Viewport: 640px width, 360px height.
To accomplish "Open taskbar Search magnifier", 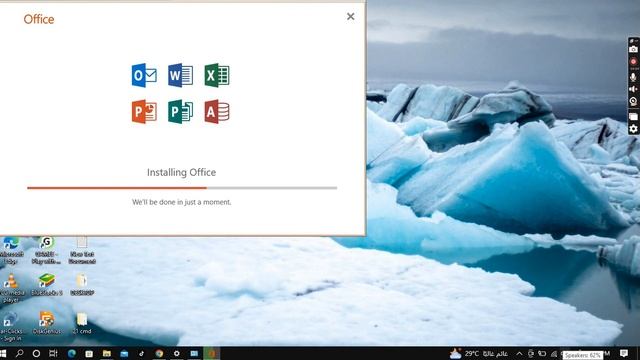I will click(x=19, y=353).
